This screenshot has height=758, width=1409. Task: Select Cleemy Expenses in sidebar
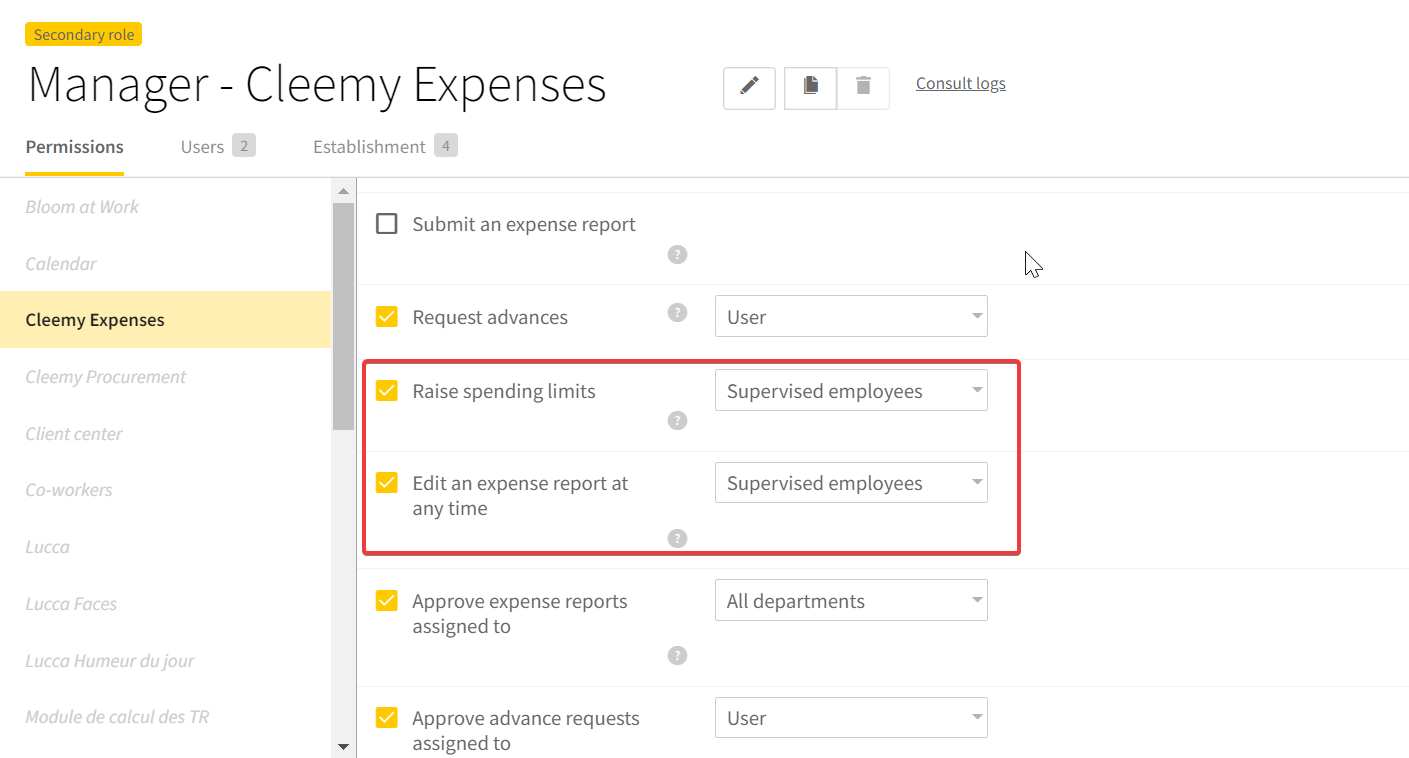pyautogui.click(x=166, y=320)
